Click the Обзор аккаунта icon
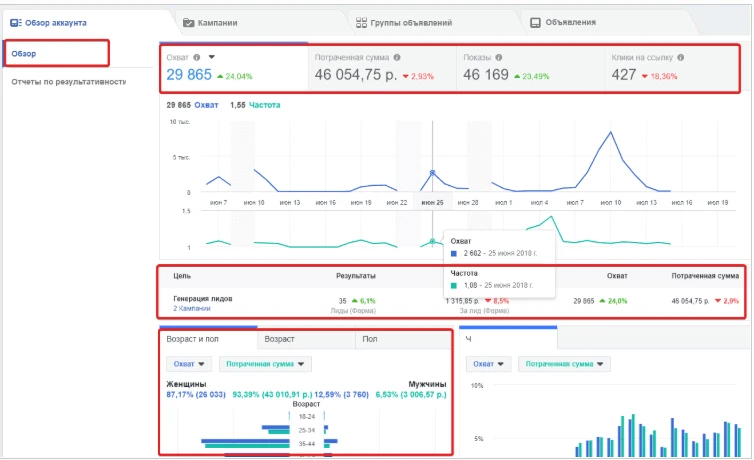Viewport: 754px width, 460px height. coord(16,23)
